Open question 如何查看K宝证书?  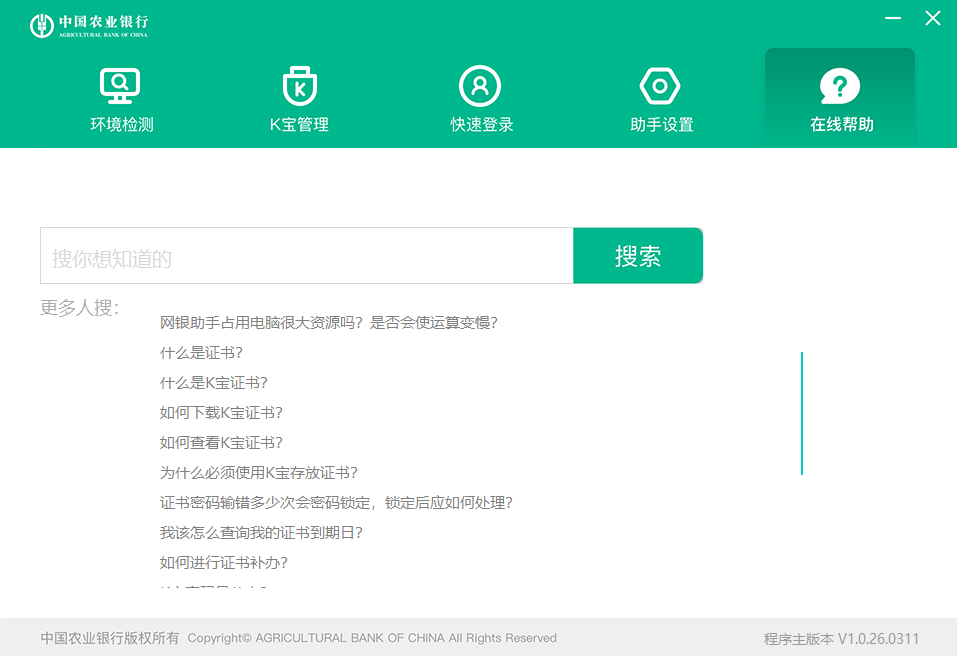point(221,442)
